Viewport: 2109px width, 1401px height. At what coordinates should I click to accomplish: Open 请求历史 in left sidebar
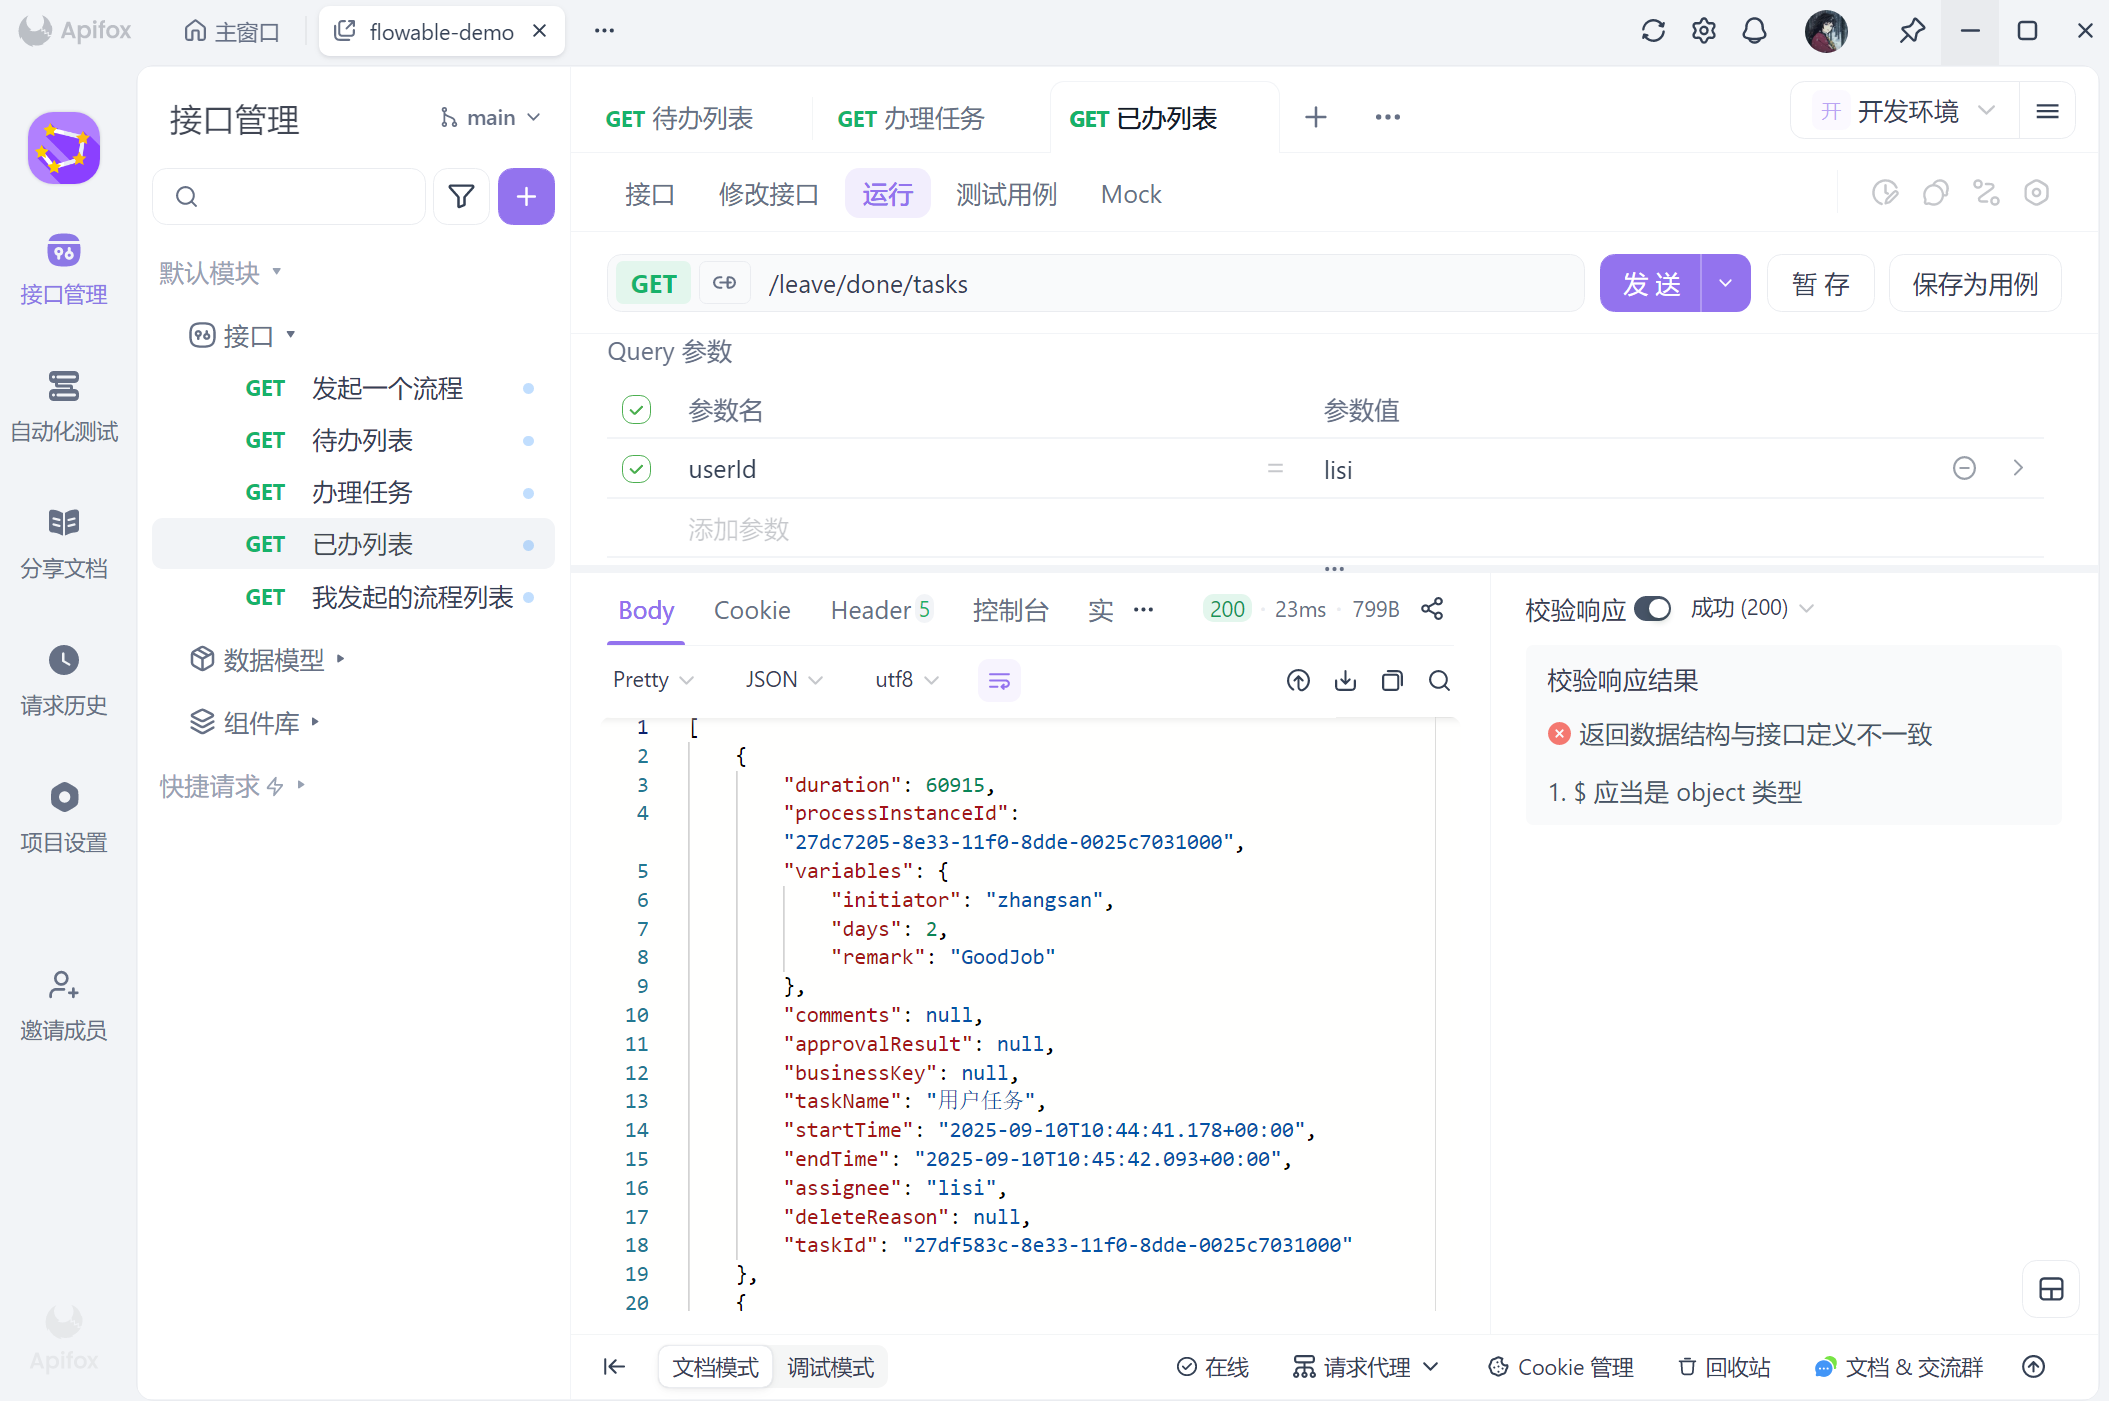click(64, 679)
